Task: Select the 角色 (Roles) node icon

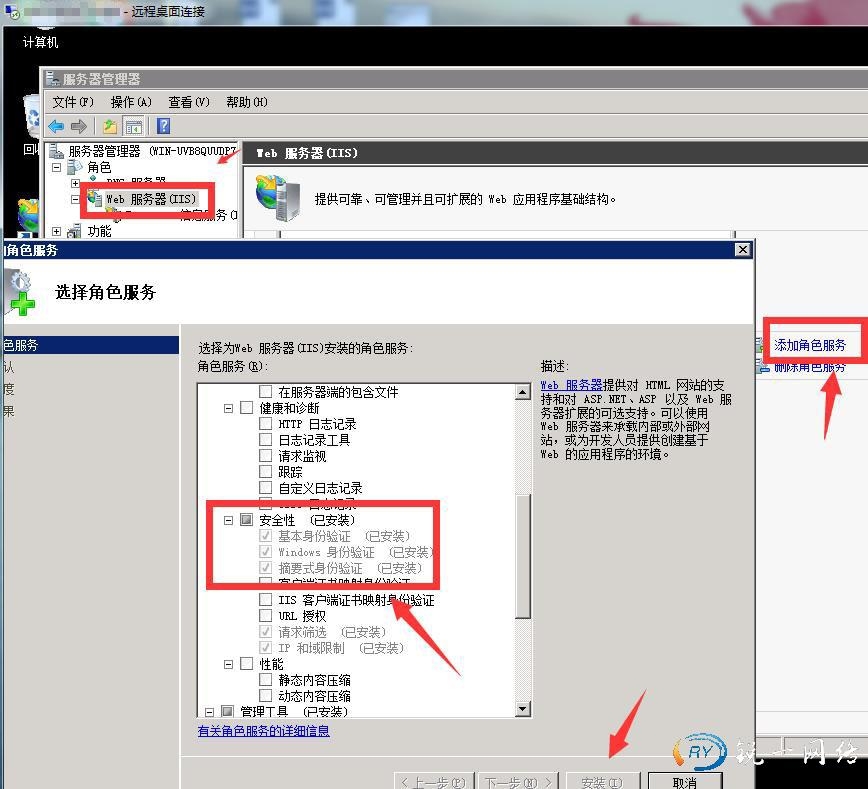Action: click(x=75, y=168)
